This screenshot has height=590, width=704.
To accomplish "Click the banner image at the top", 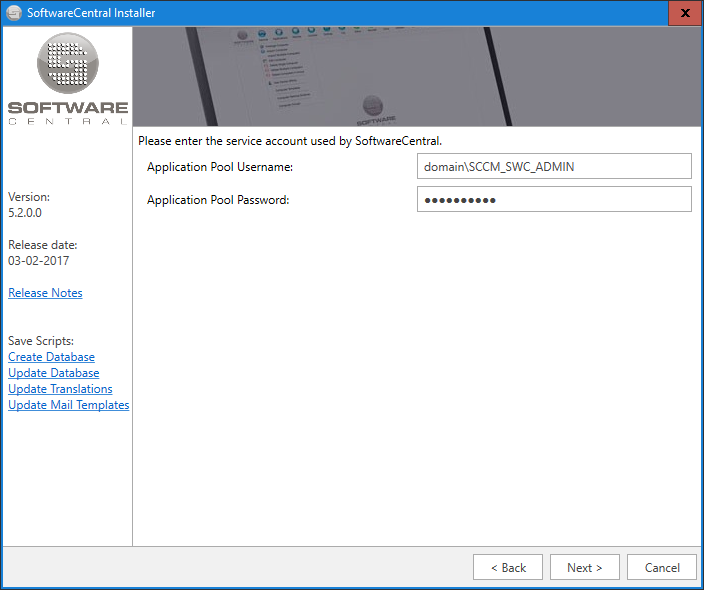I will click(416, 77).
